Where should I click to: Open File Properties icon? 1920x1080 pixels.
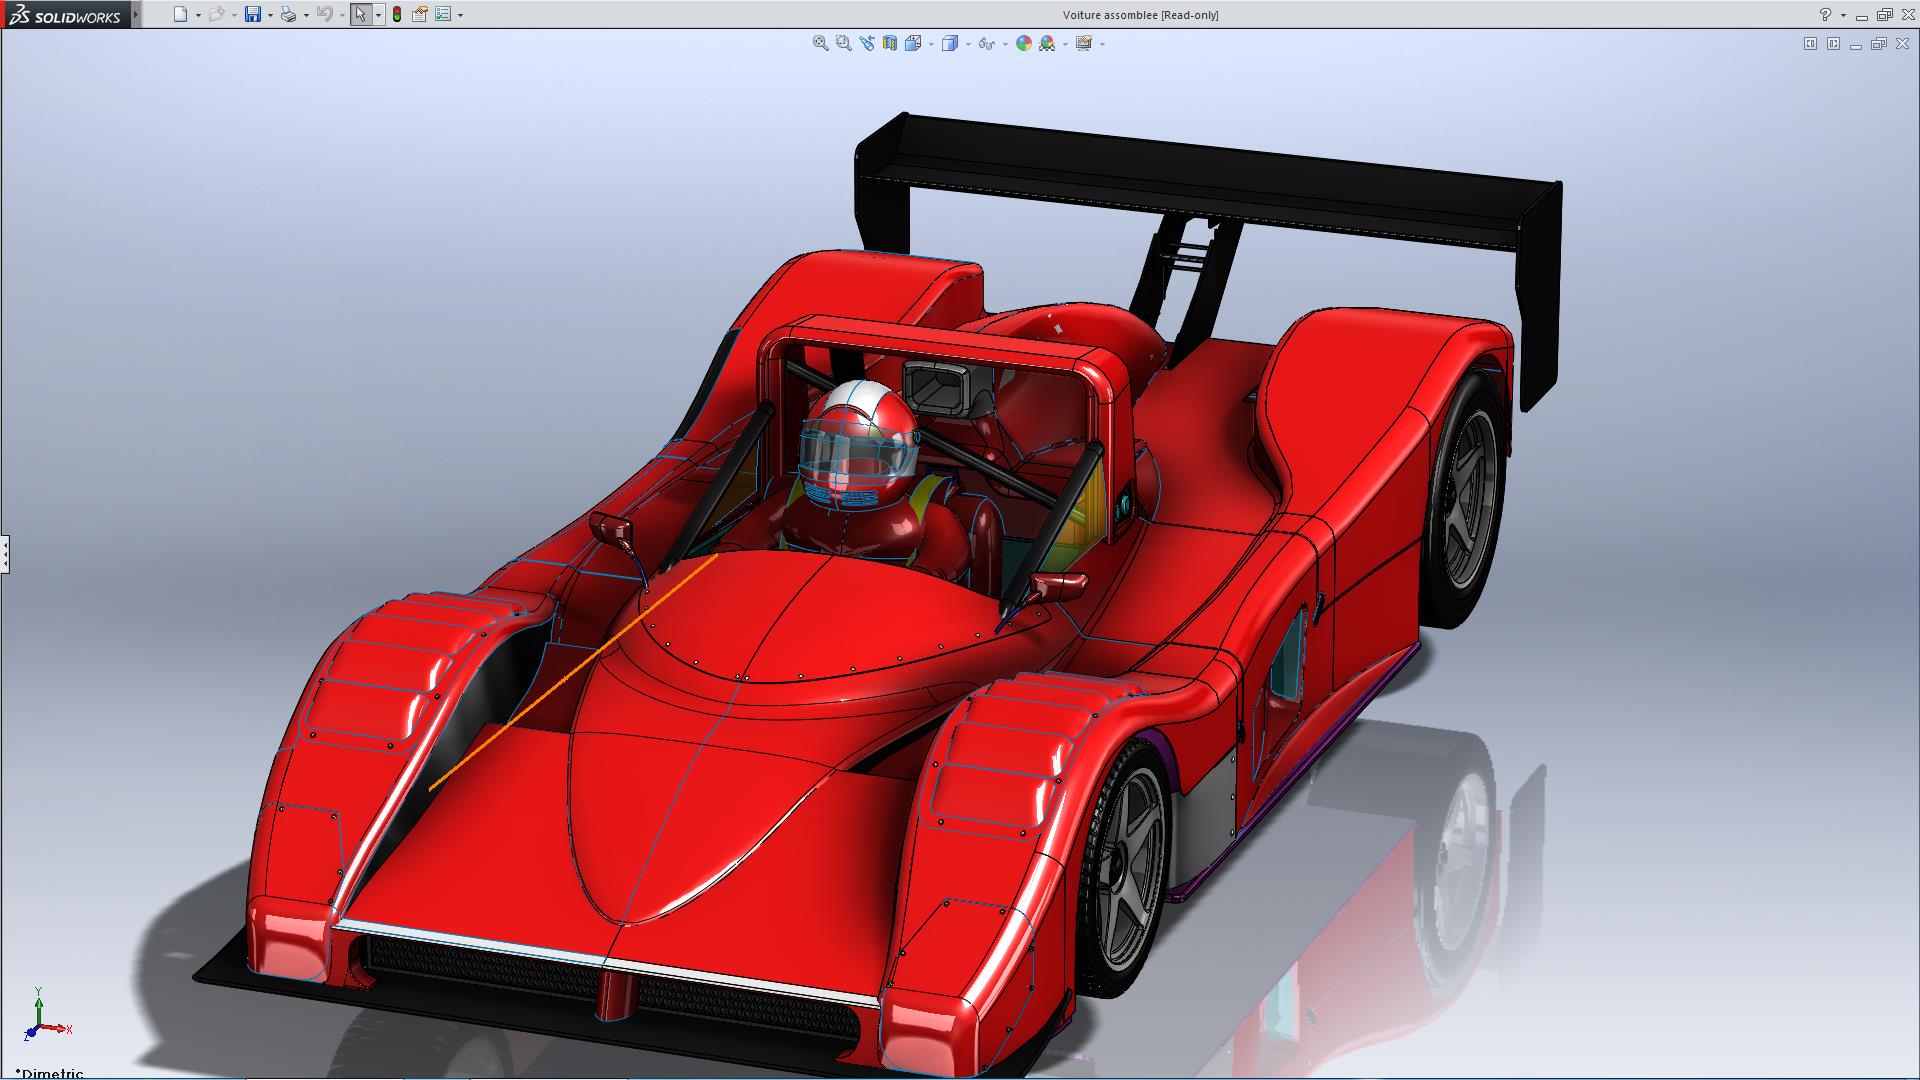coord(420,14)
